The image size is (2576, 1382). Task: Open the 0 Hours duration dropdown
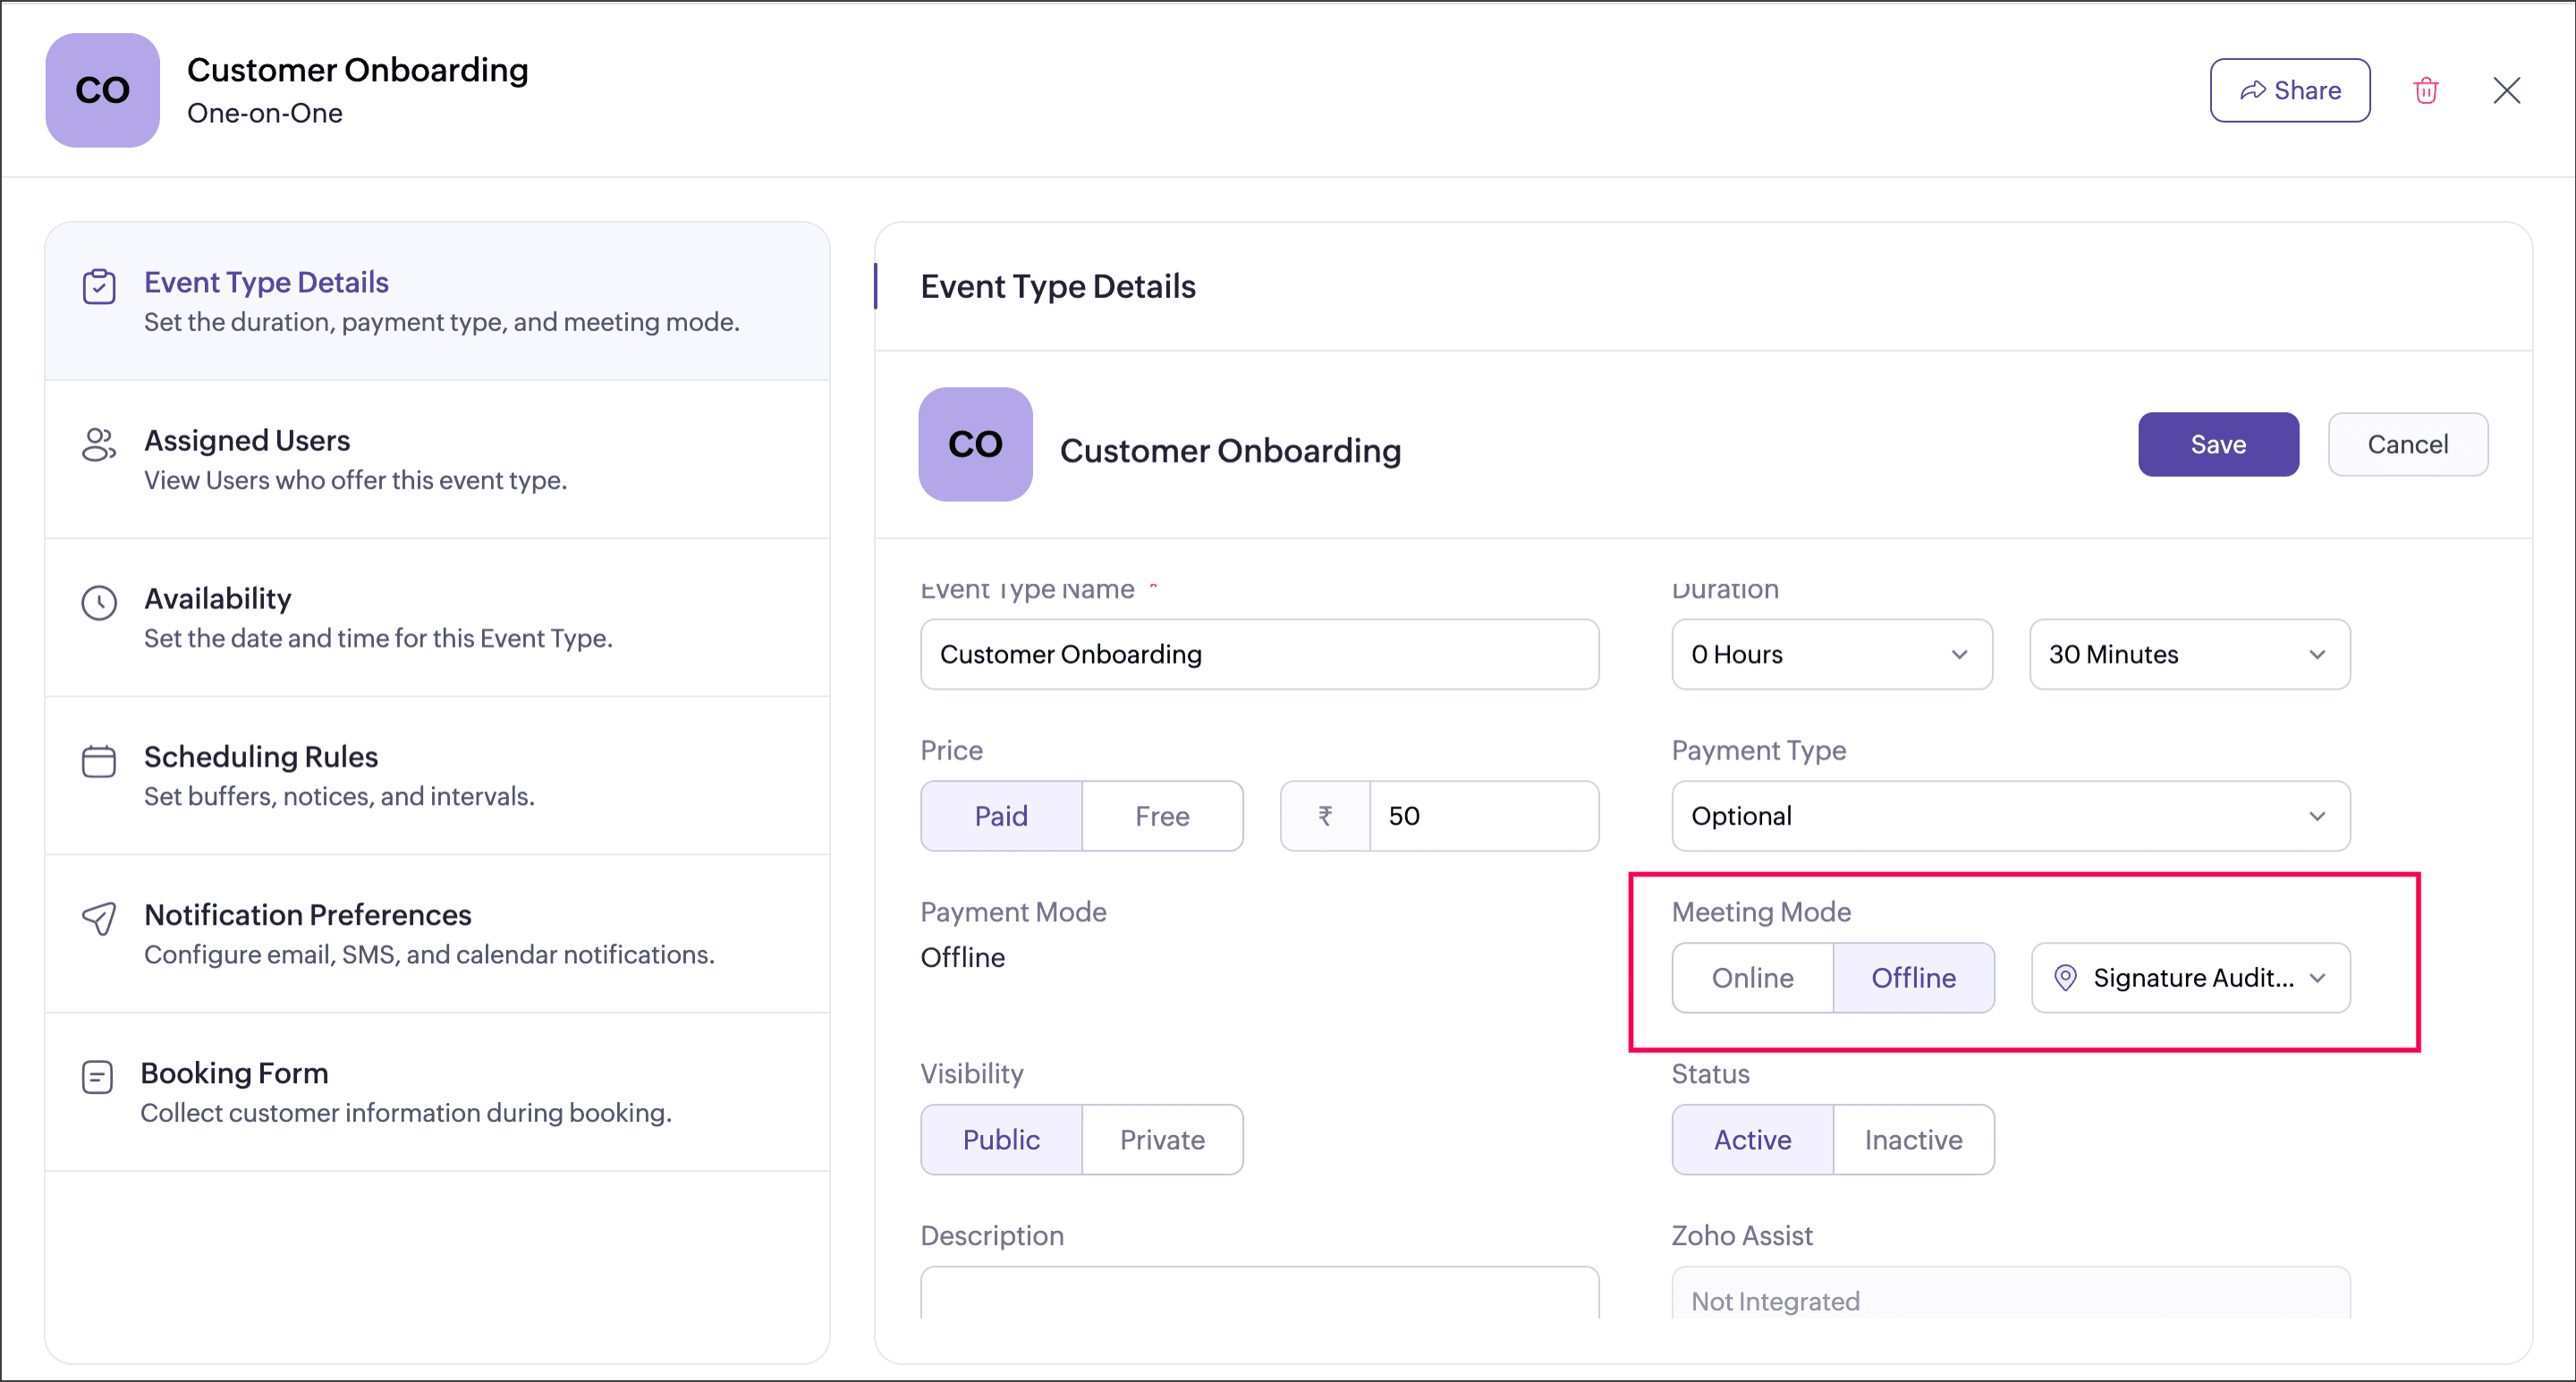coord(1832,654)
